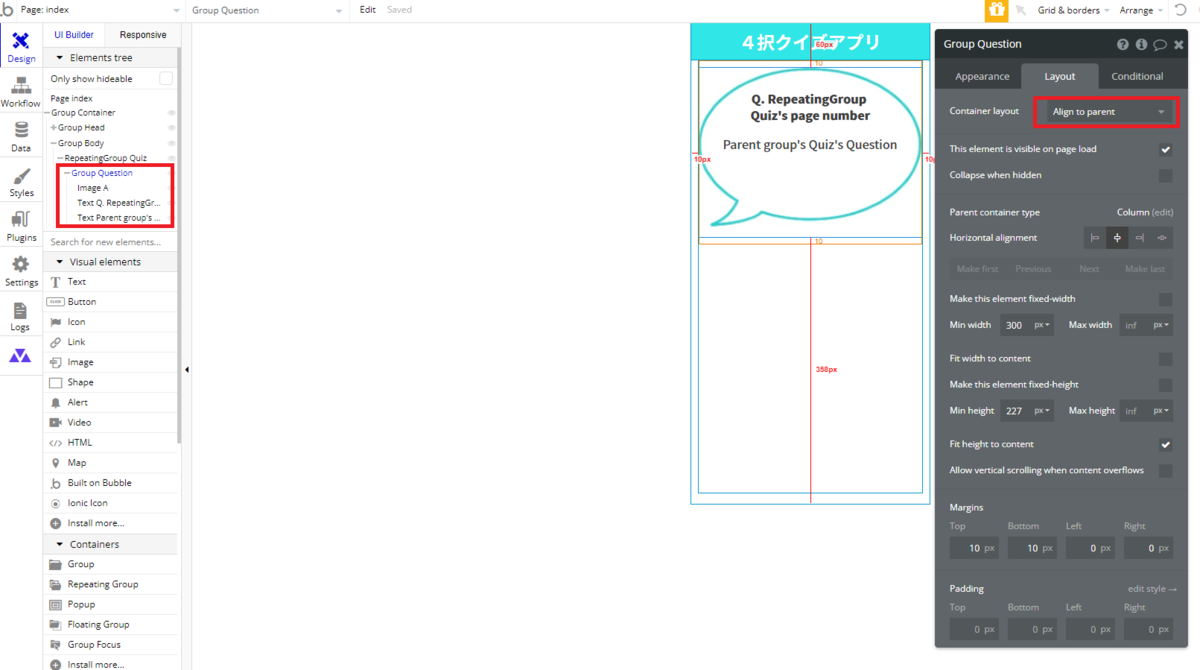1200x670 pixels.
Task: Open the Data section
Action: (x=21, y=137)
